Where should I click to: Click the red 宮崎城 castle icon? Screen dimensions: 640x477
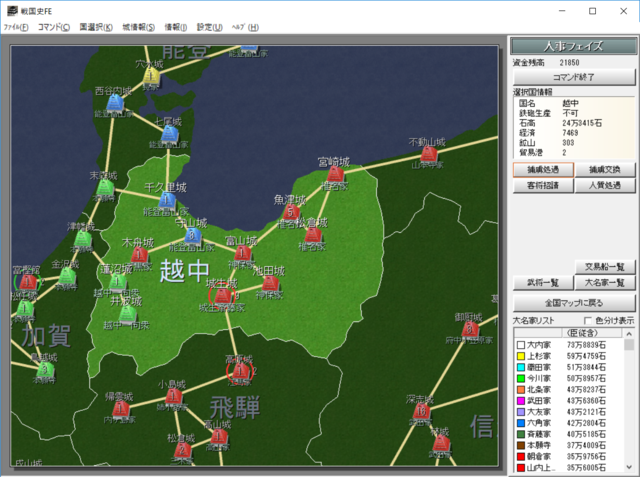[x=335, y=175]
